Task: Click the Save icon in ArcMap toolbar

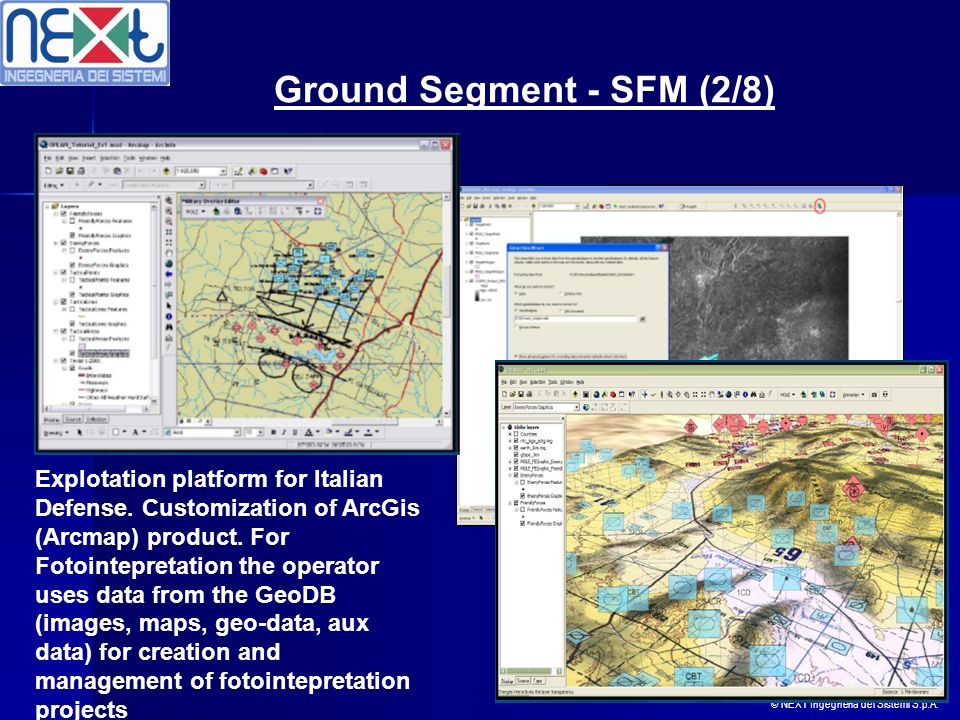Action: 70,171
